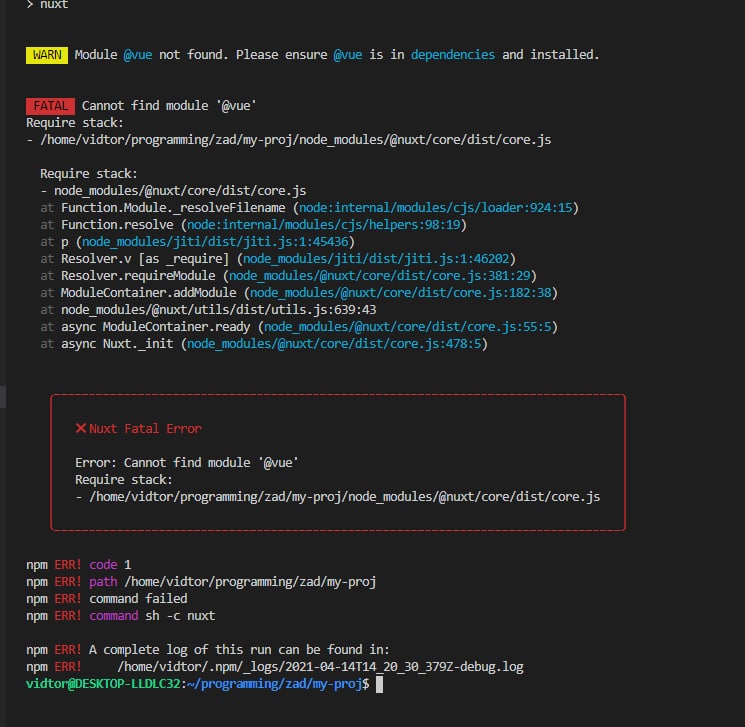745x727 pixels.
Task: Click 'async Nuxt._init' text
Action: click(117, 344)
